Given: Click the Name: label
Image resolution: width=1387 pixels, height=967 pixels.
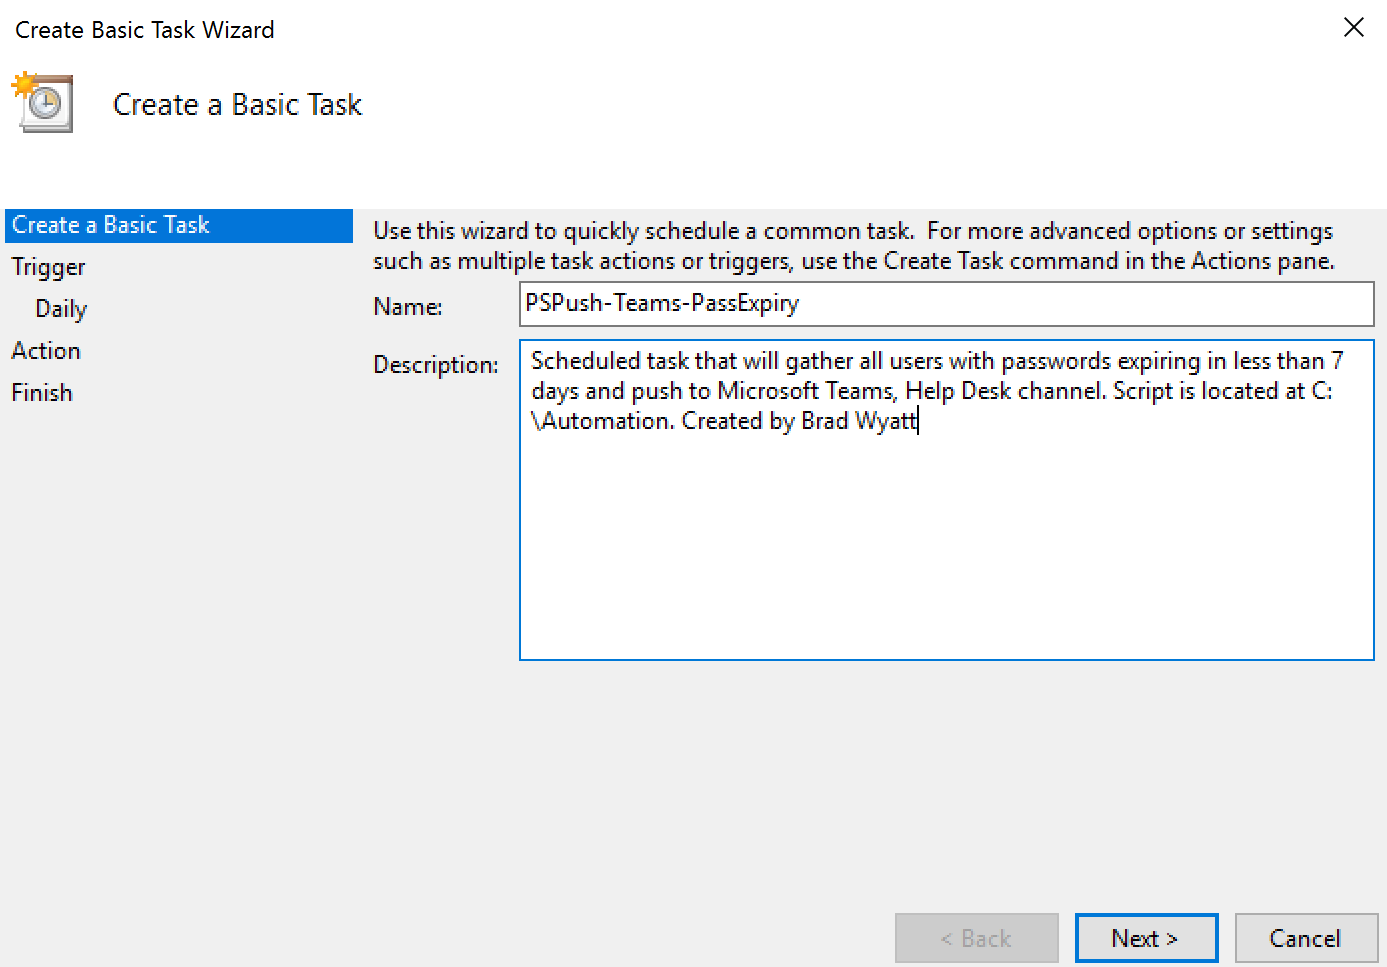Looking at the screenshot, I should tap(408, 307).
